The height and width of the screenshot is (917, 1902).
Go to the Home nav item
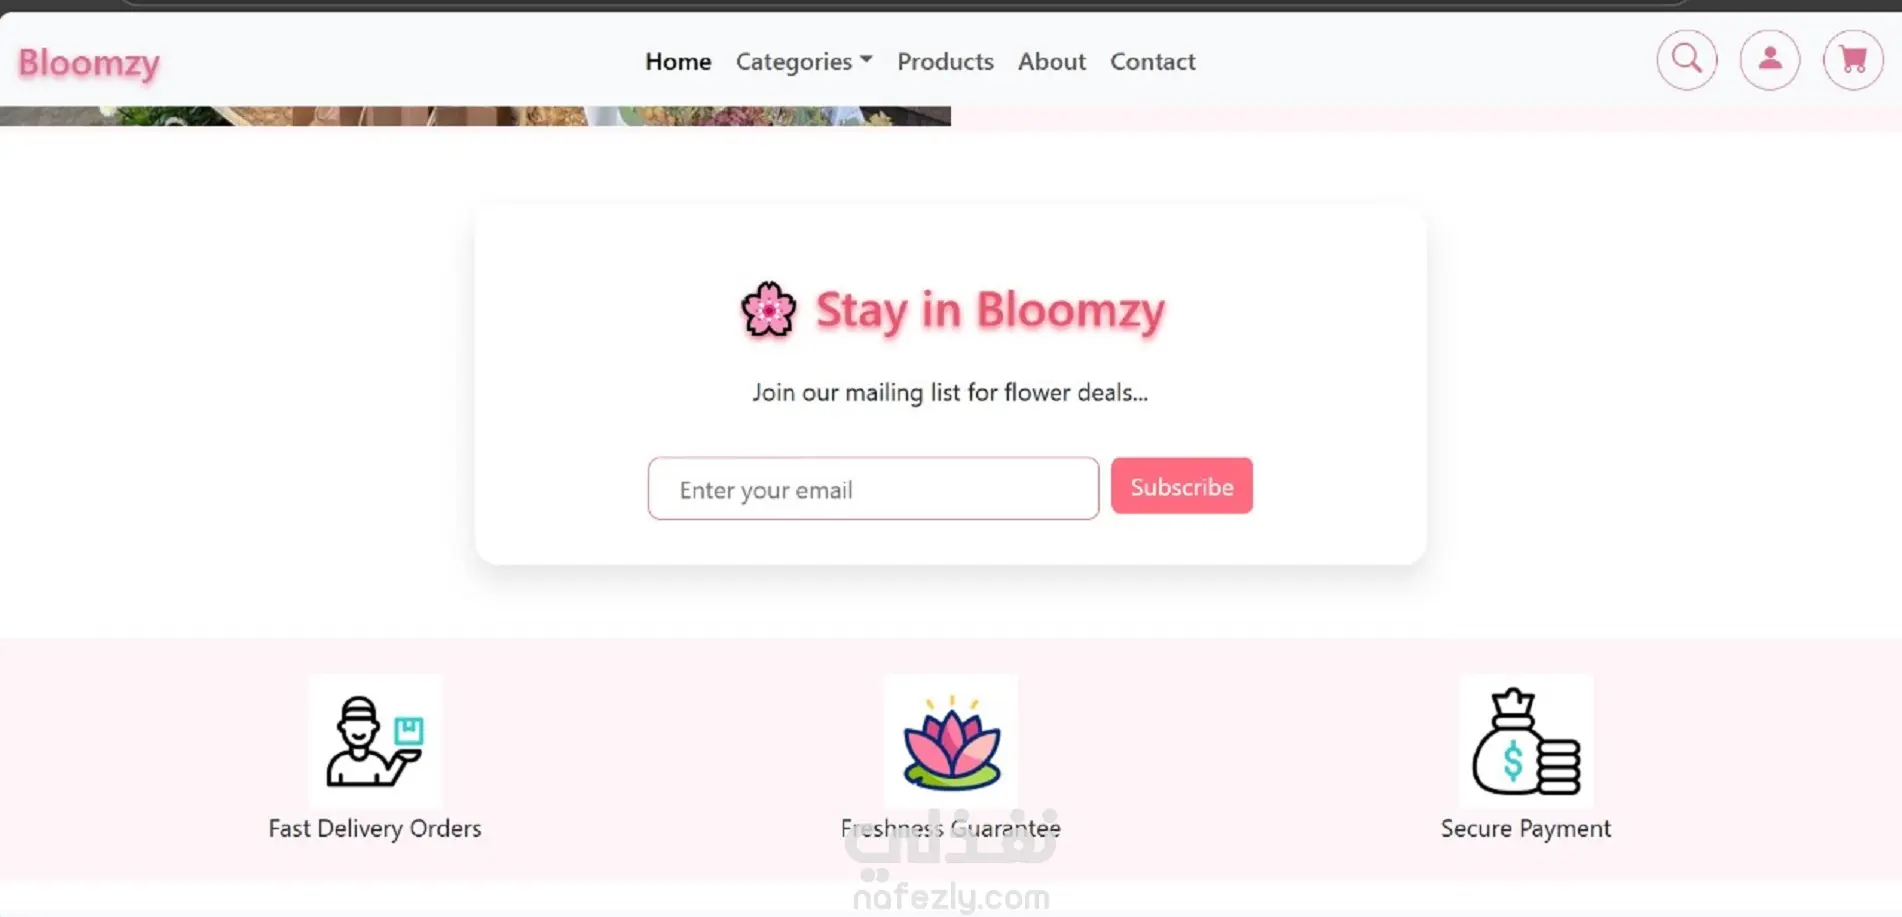678,61
